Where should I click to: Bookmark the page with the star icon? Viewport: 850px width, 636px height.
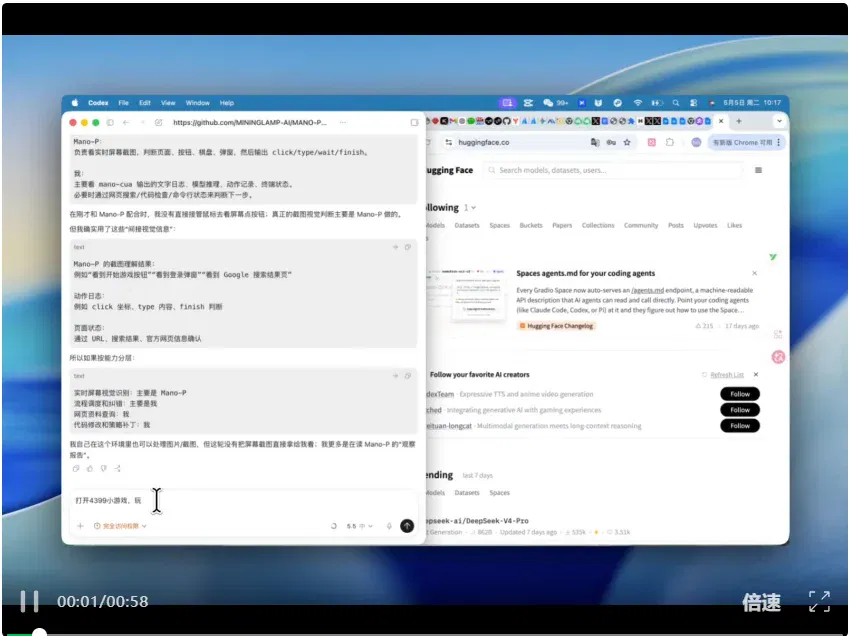tap(627, 142)
